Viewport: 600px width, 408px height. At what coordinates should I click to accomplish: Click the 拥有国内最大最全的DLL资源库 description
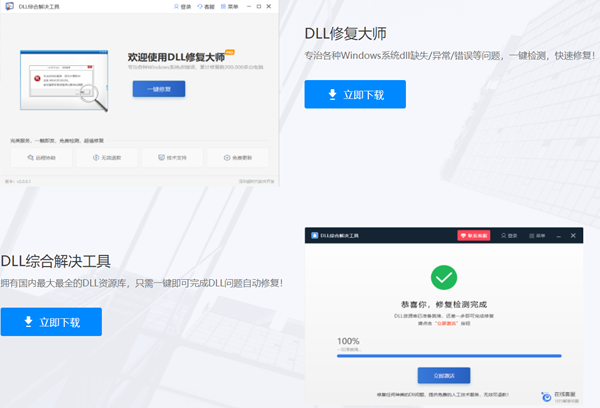142,283
